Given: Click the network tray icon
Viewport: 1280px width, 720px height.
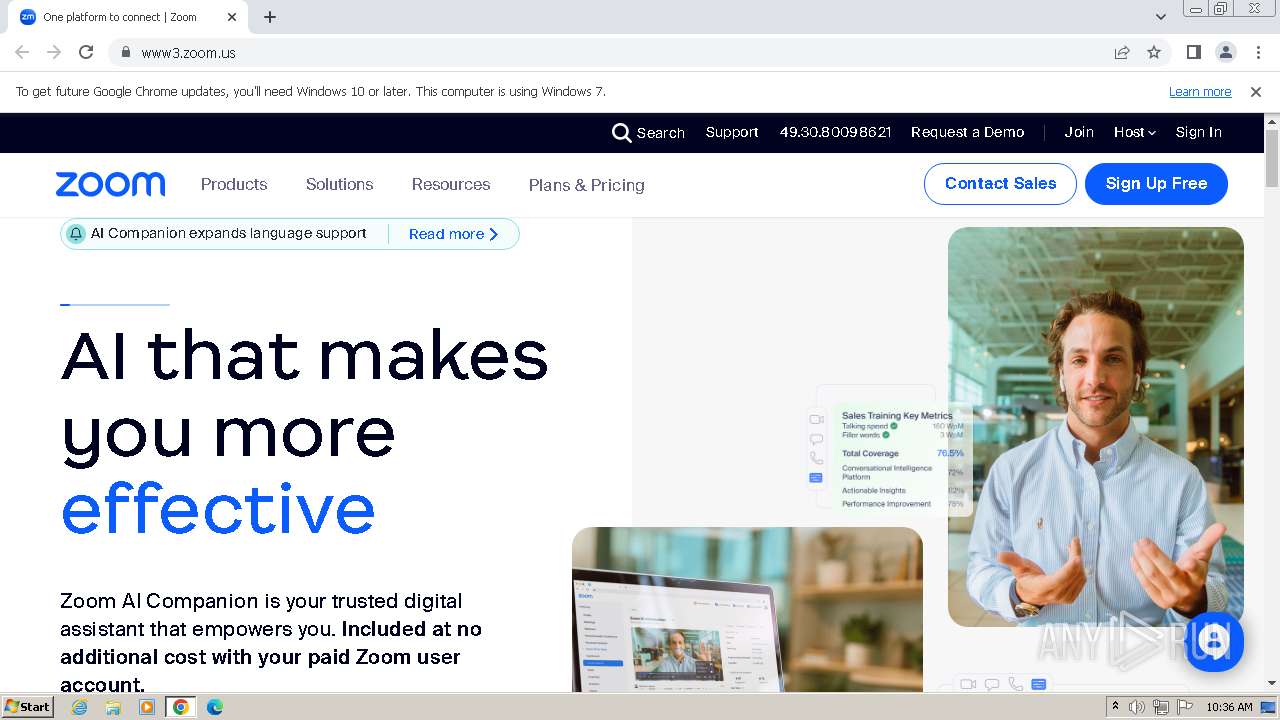Looking at the screenshot, I should (1161, 707).
